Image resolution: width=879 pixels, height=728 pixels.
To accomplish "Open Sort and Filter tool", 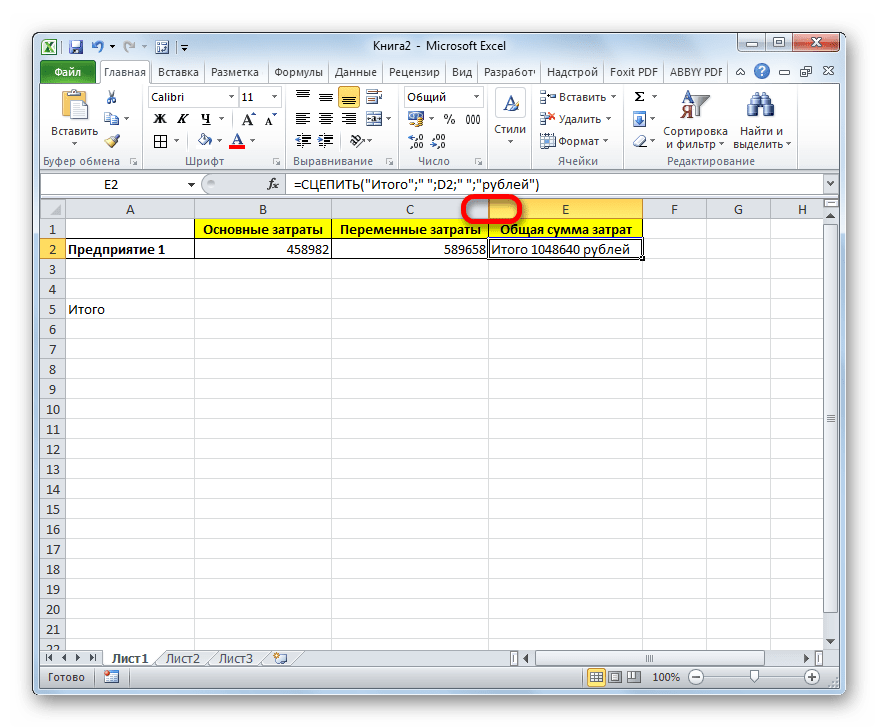I will pyautogui.click(x=694, y=119).
